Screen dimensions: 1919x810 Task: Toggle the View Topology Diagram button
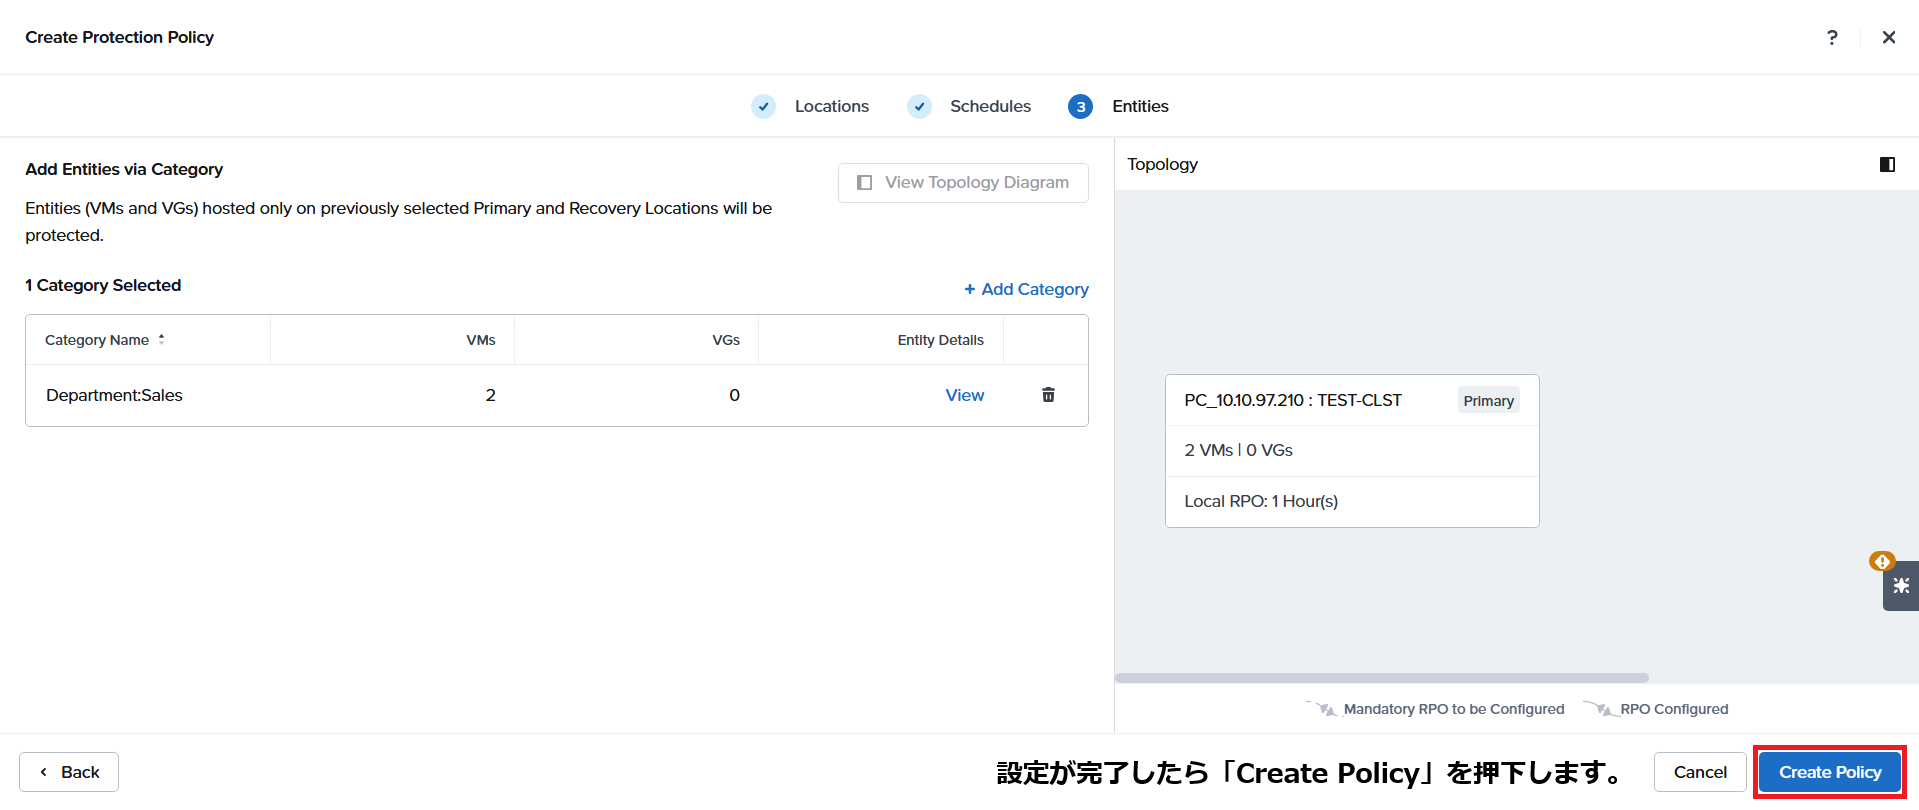[x=963, y=183]
